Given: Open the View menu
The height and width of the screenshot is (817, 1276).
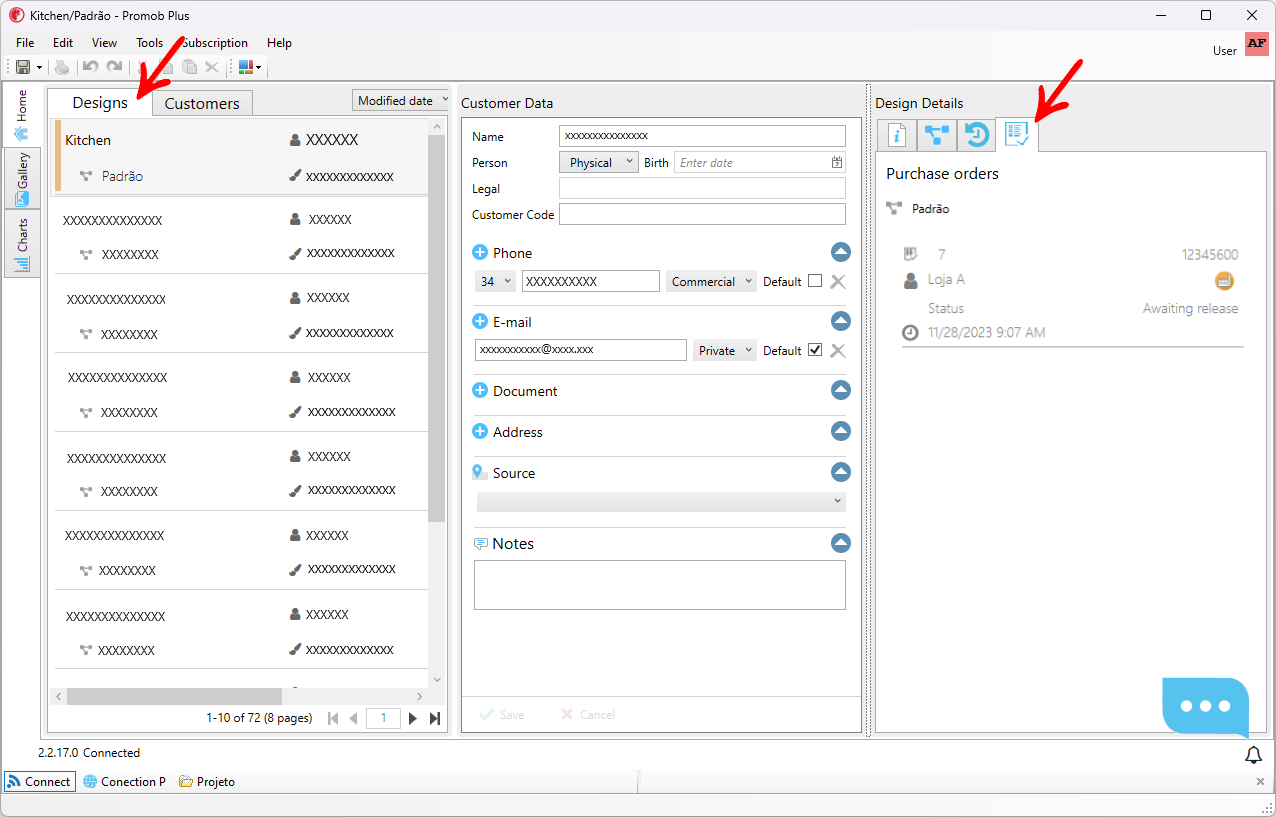Looking at the screenshot, I should point(104,43).
